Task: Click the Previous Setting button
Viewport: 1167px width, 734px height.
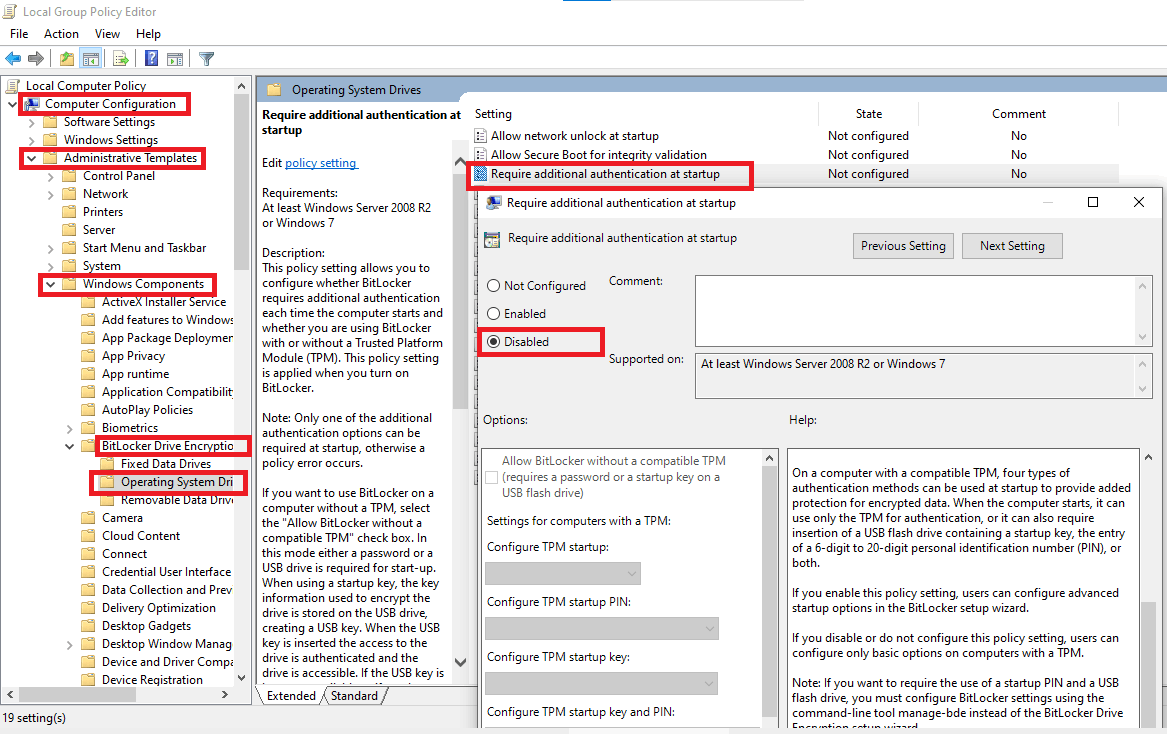Action: pos(903,246)
